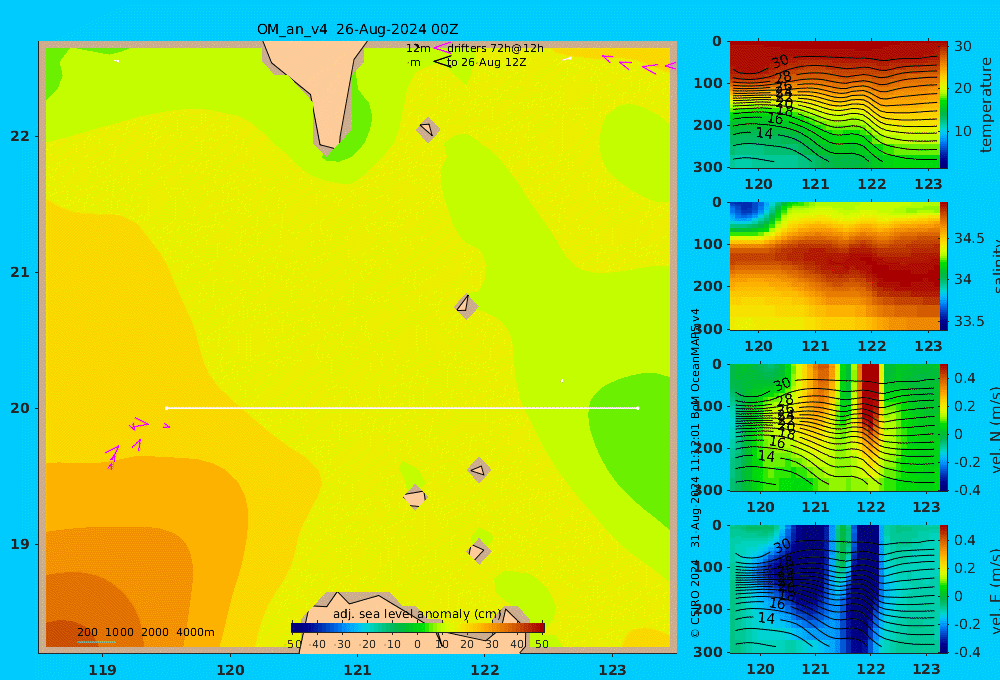Click the dark red velocity core in vel. N panel
The width and height of the screenshot is (1000, 680).
[x=870, y=399]
